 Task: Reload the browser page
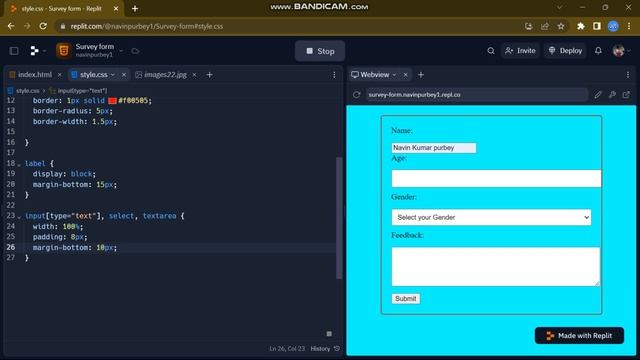point(43,26)
